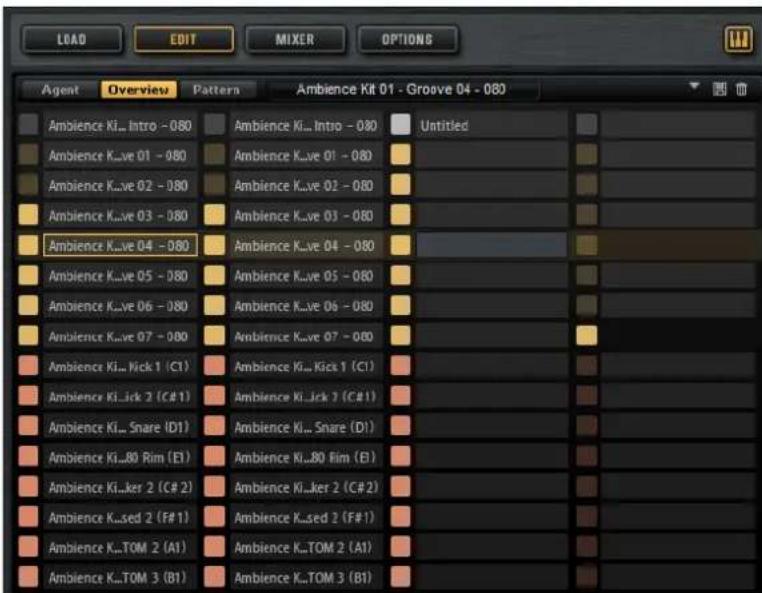Switch to the Agent tab

pos(59,90)
